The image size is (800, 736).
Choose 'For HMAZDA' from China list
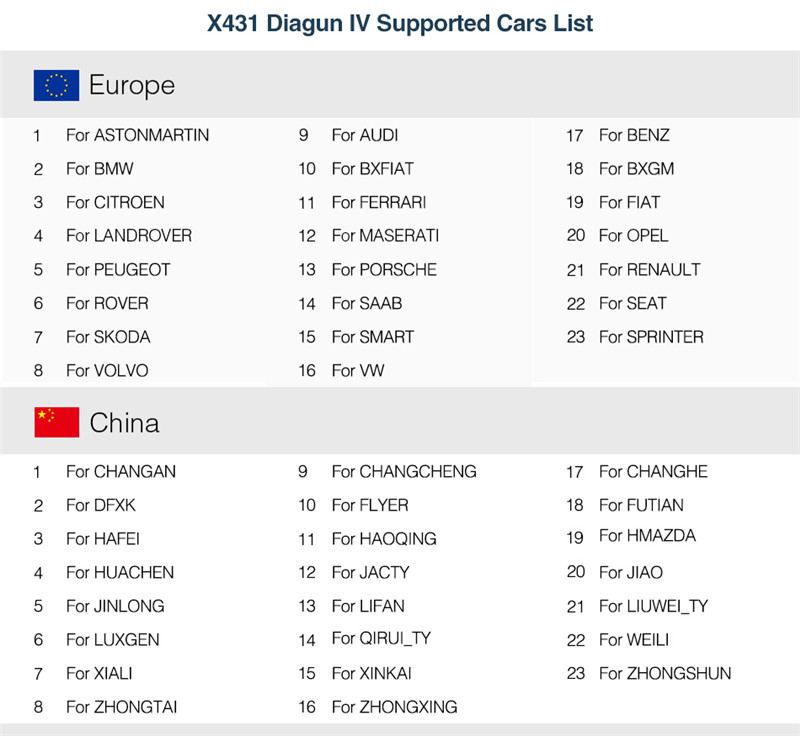[x=647, y=536]
